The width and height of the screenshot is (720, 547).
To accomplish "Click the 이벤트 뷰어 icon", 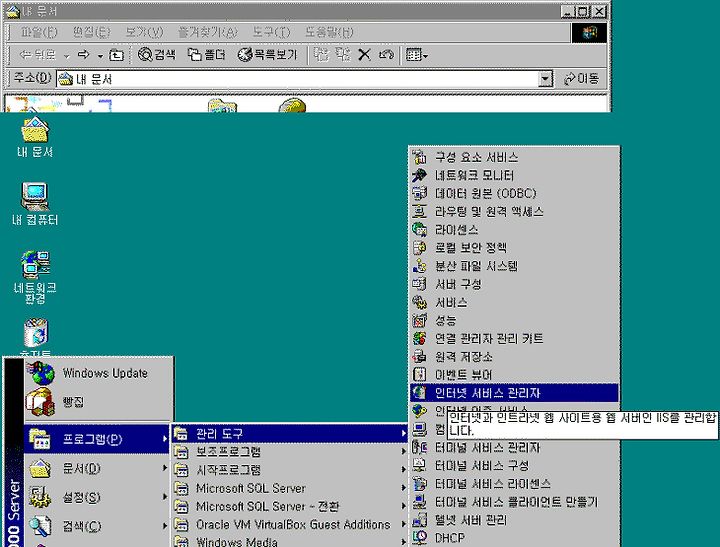I will (419, 375).
